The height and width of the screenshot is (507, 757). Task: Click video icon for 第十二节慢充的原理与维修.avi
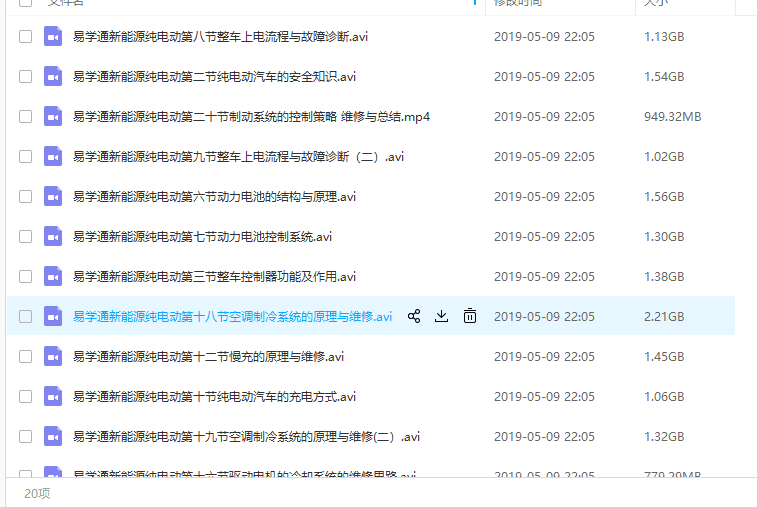point(53,357)
